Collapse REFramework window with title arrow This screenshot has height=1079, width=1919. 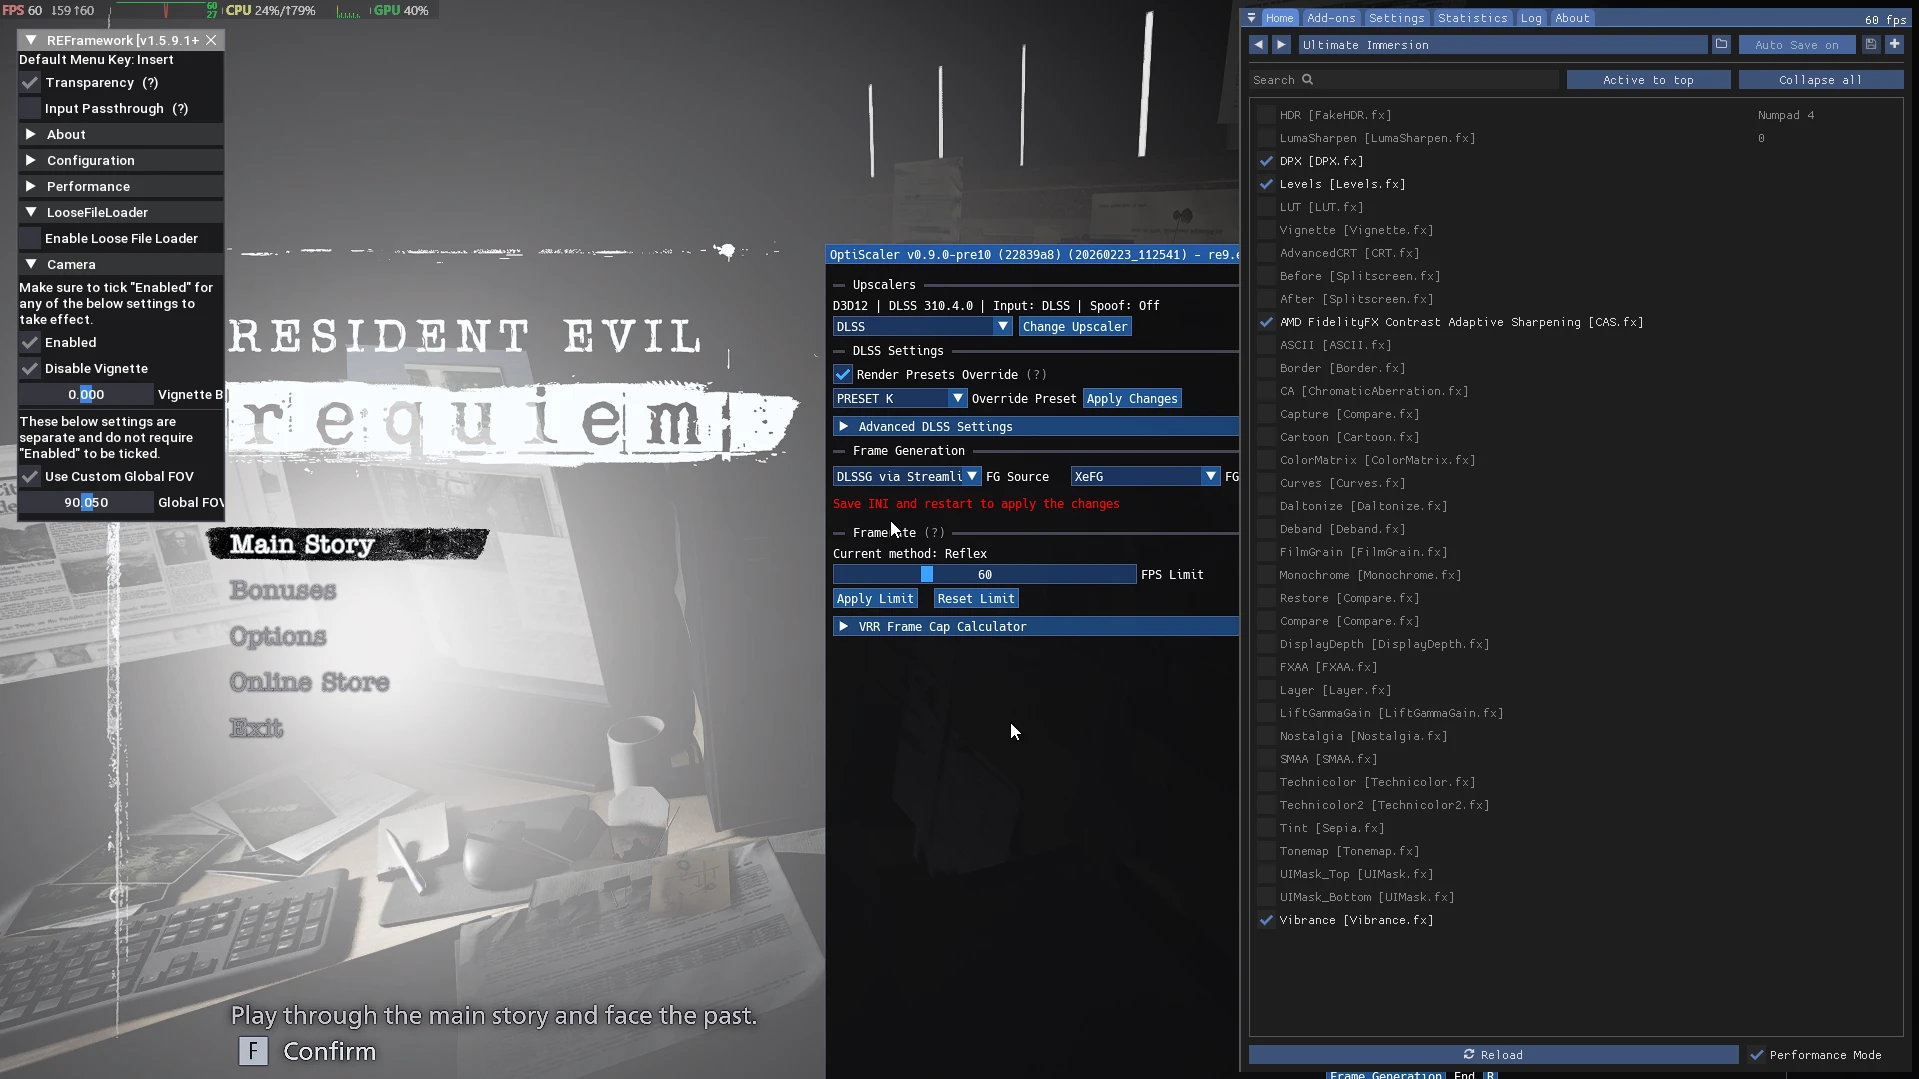point(31,40)
